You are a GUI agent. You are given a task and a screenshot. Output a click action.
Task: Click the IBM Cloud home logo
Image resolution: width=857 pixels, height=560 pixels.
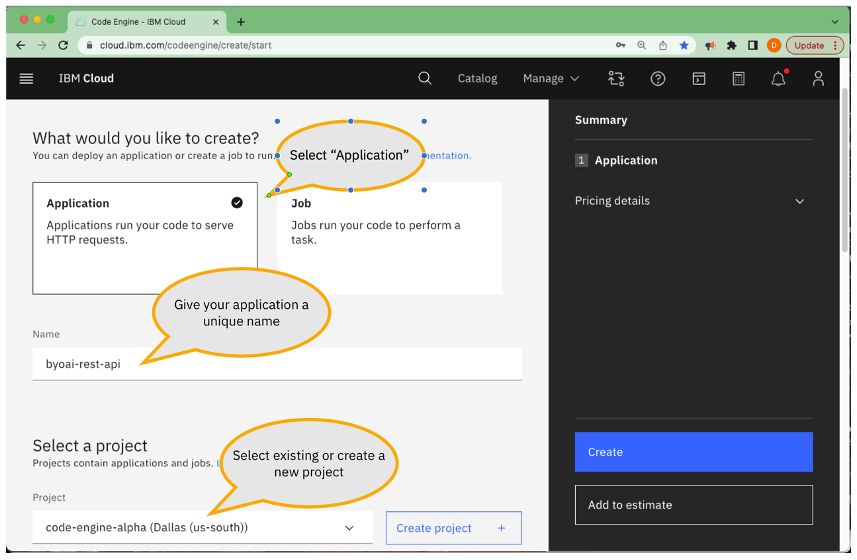tap(86, 79)
